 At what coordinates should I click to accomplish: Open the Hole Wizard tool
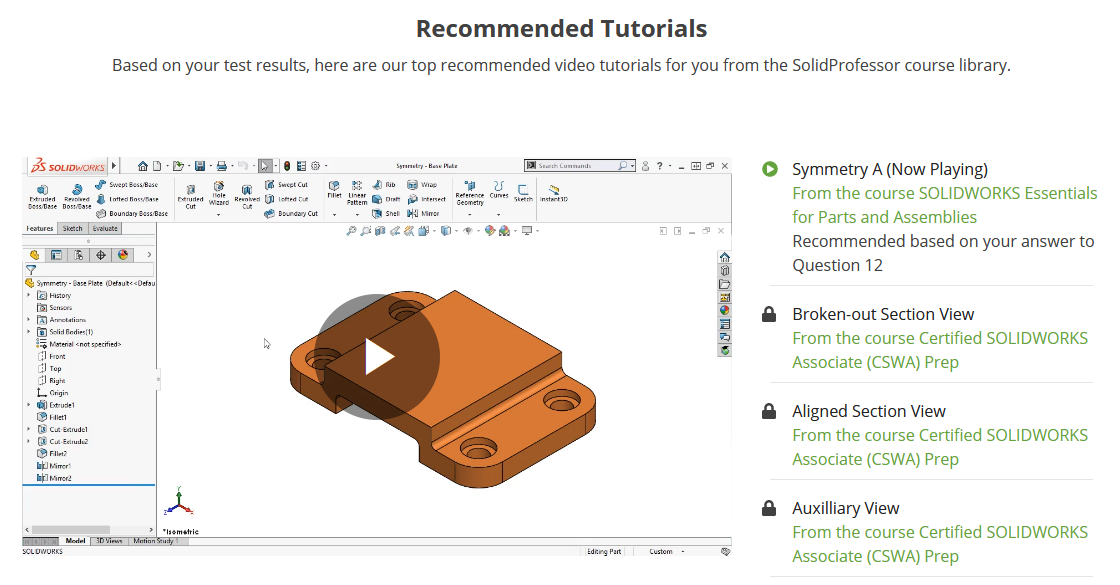[218, 194]
